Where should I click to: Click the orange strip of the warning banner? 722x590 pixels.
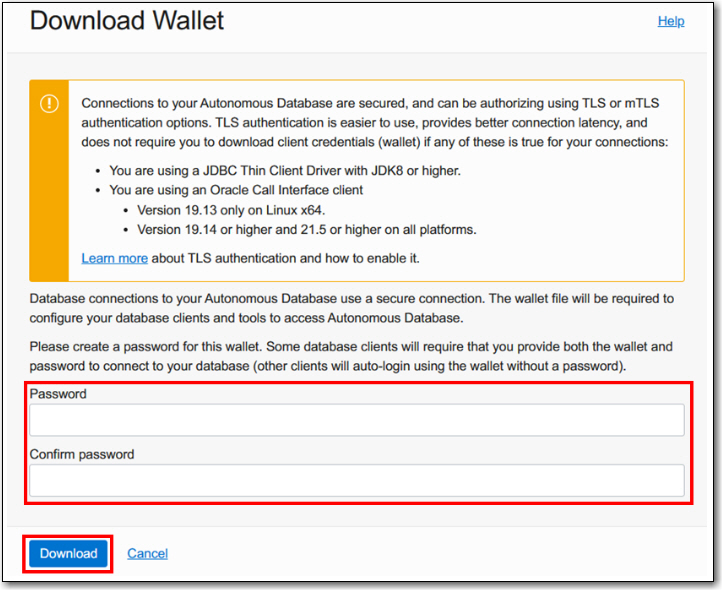tap(49, 200)
